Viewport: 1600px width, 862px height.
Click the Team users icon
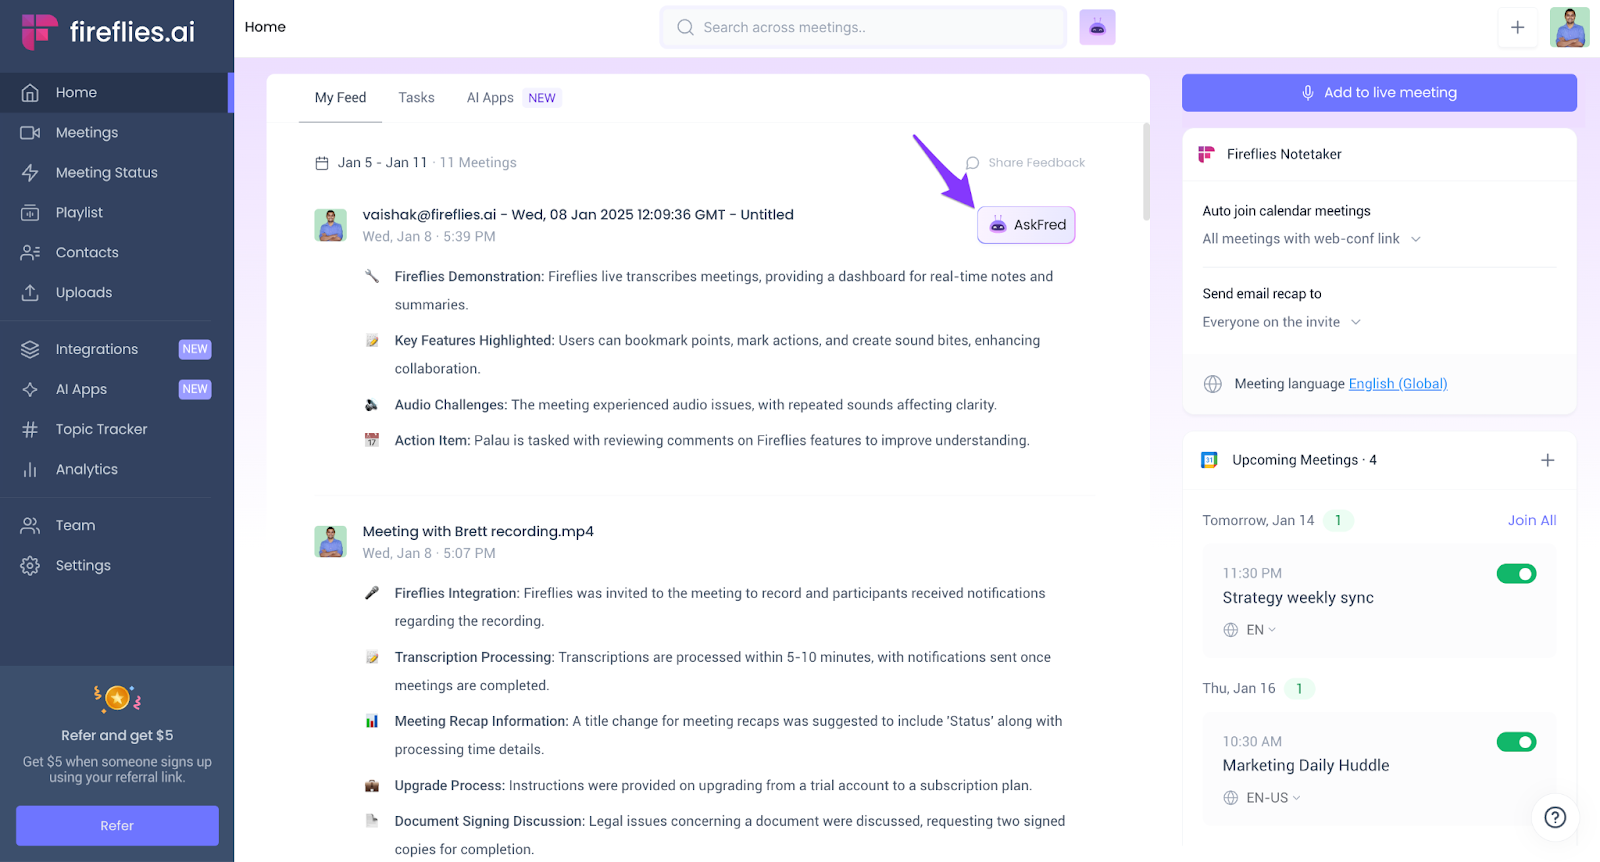(x=30, y=525)
